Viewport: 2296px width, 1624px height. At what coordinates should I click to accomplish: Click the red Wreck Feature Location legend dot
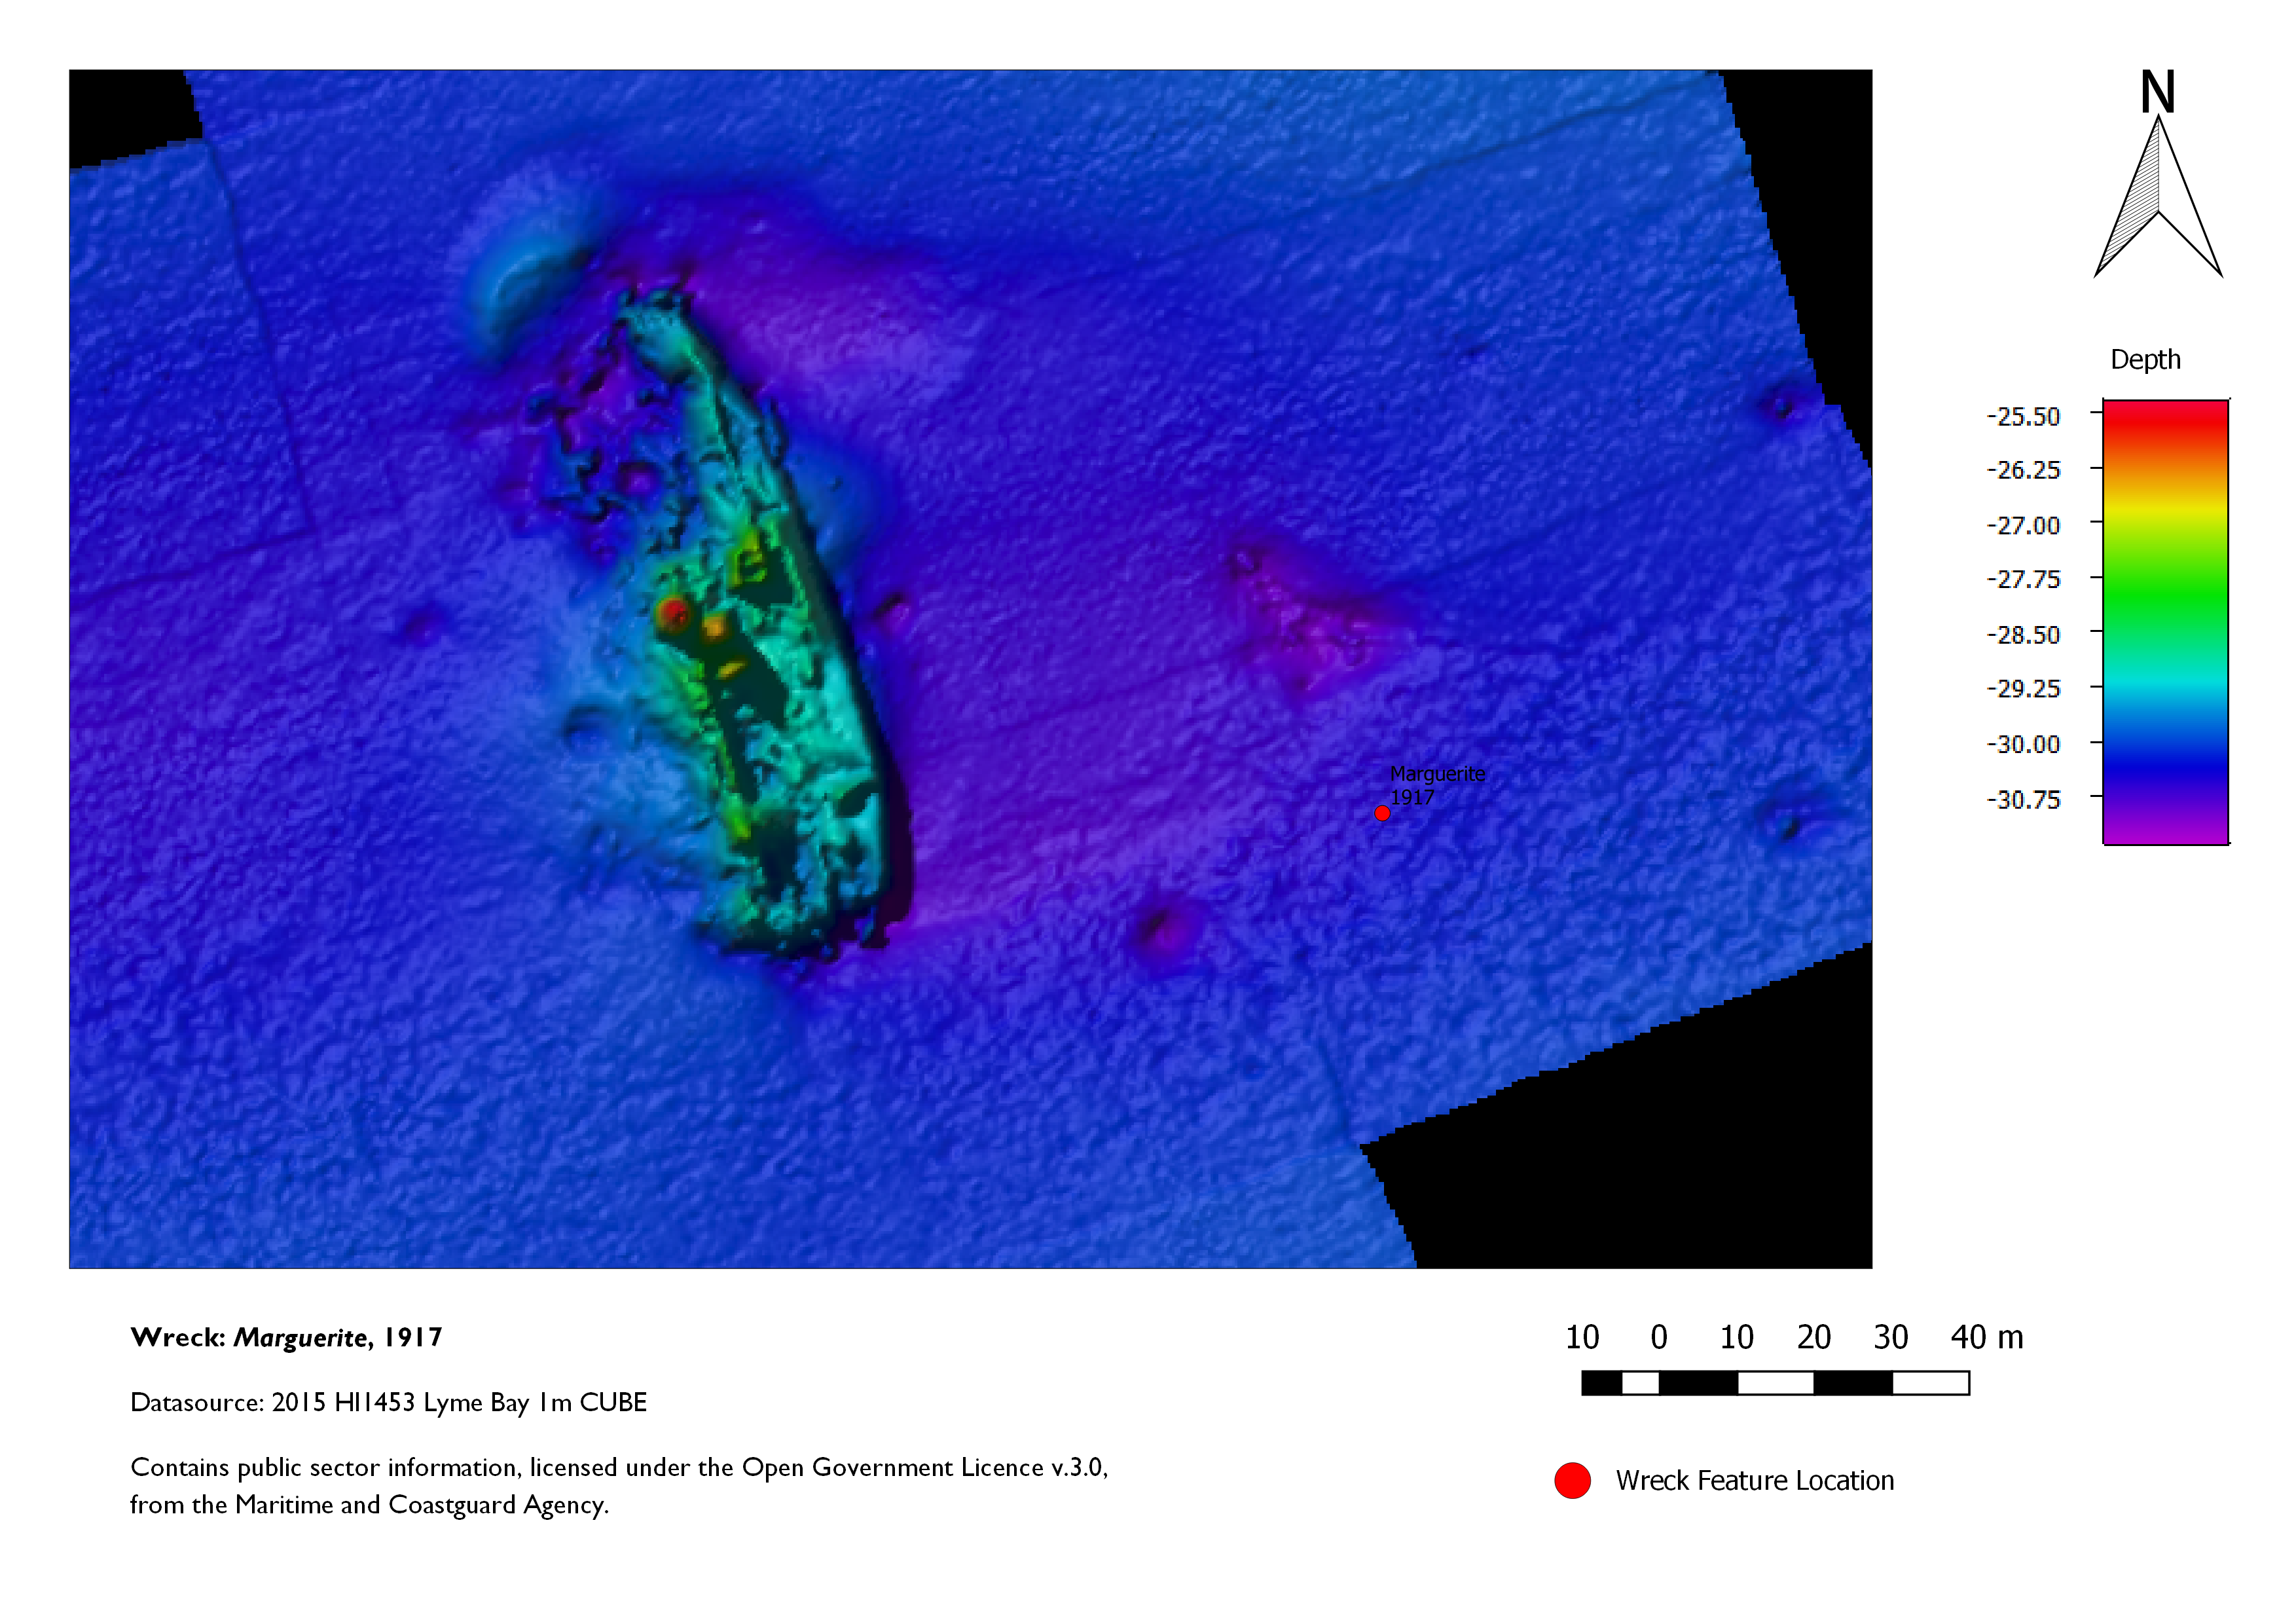[1572, 1480]
